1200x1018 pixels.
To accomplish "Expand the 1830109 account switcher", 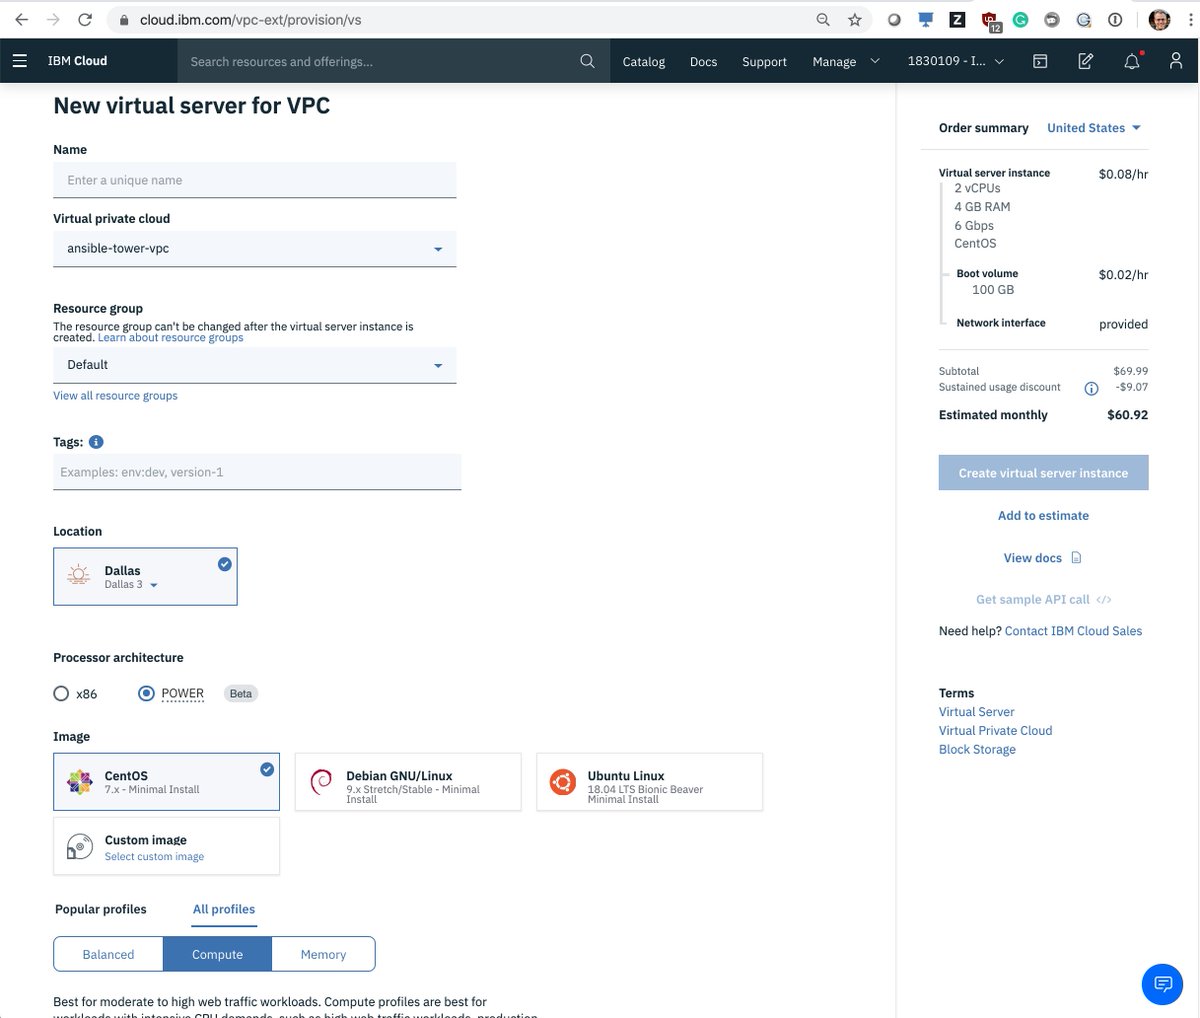I will pyautogui.click(x=956, y=61).
